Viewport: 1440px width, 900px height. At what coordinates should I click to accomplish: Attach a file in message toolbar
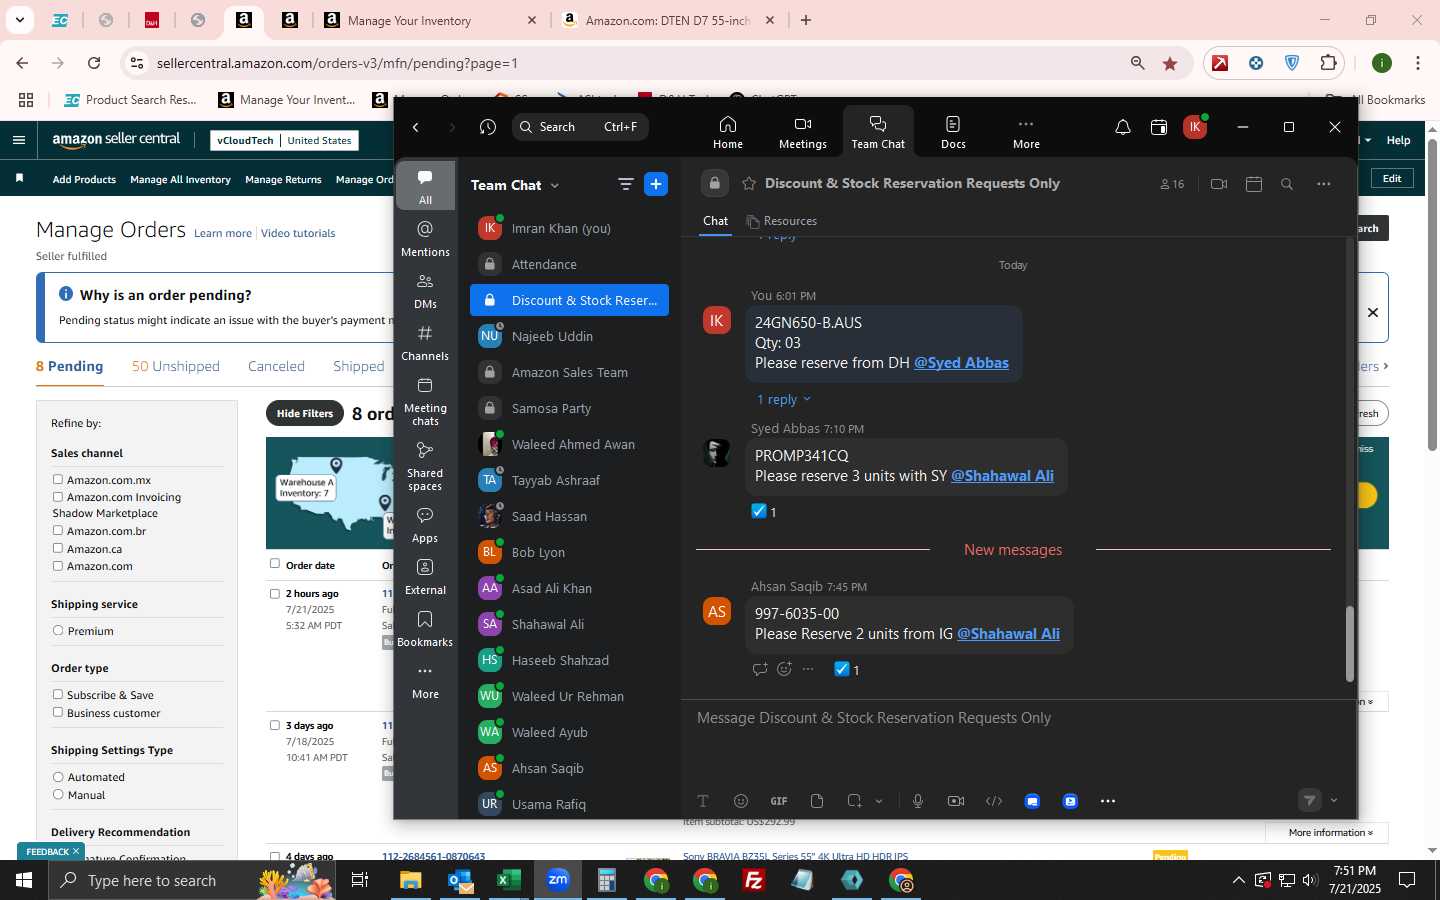(817, 801)
